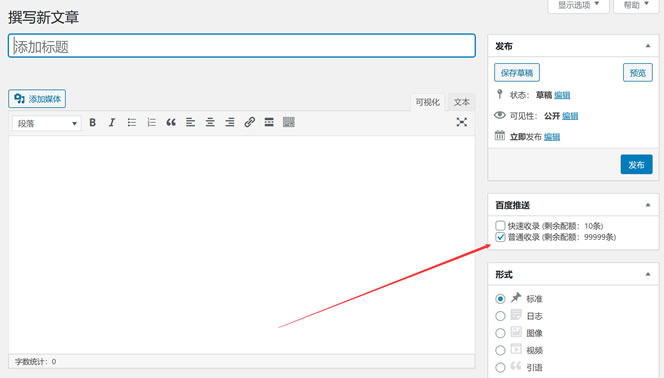Click the quote icon for 引语 format

(516, 366)
